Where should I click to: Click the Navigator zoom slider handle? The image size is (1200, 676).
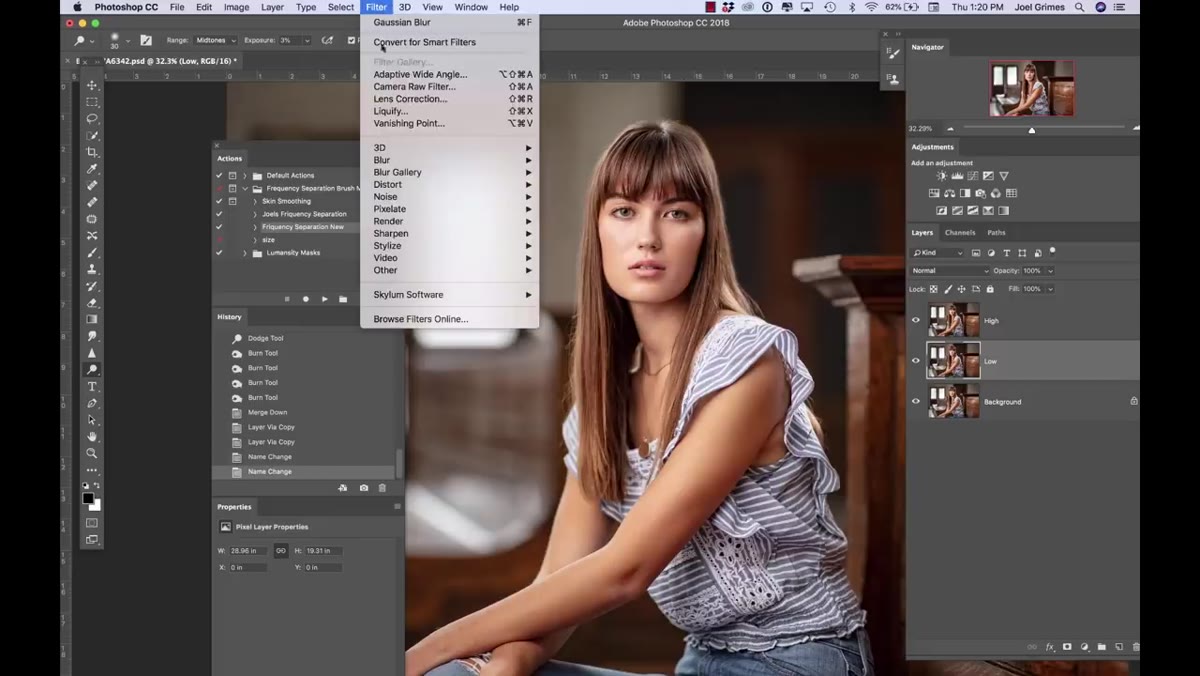pyautogui.click(x=1032, y=130)
